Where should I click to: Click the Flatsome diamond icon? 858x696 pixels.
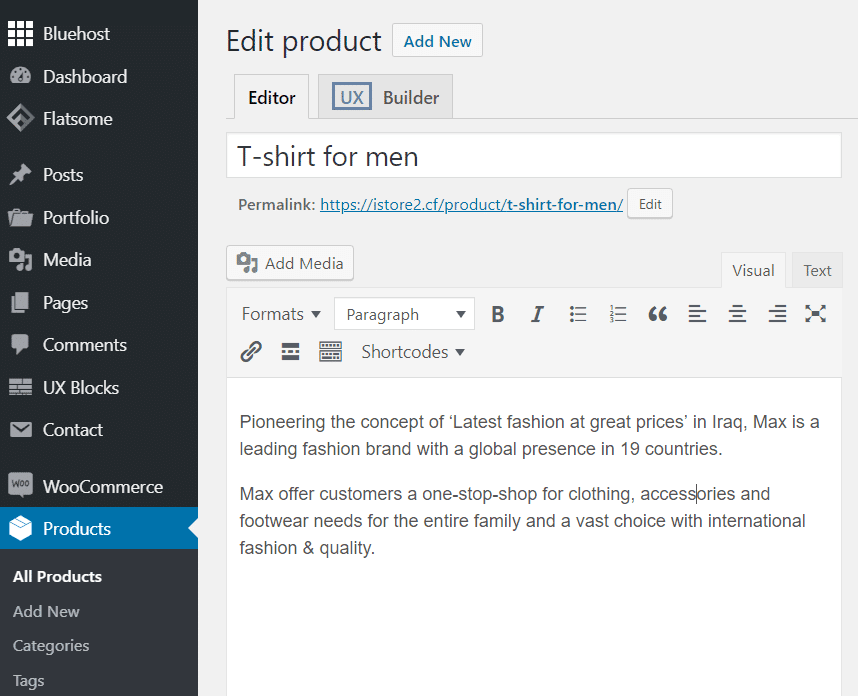[x=20, y=118]
